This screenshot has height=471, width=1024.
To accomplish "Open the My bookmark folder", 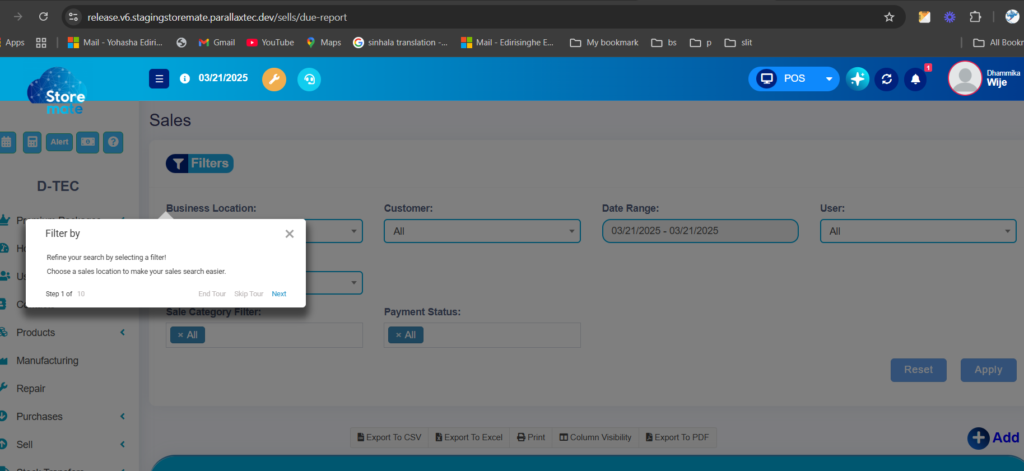I will (x=604, y=42).
